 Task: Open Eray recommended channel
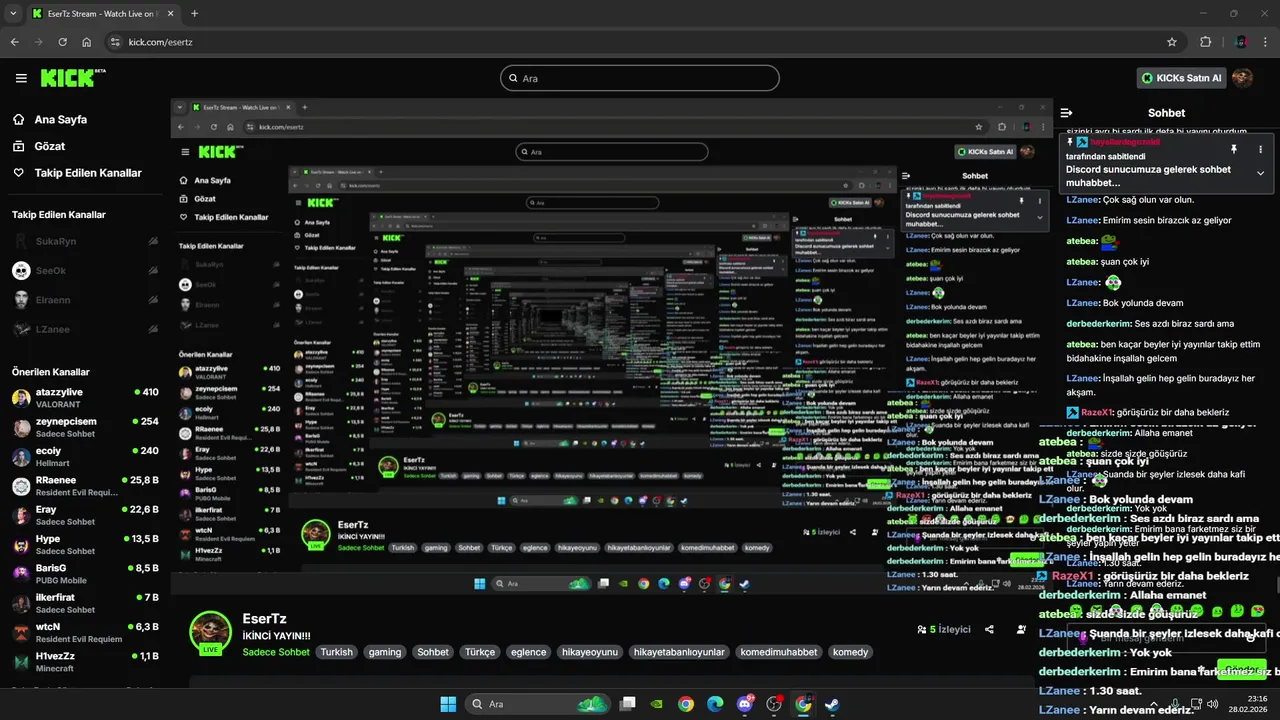(84, 515)
